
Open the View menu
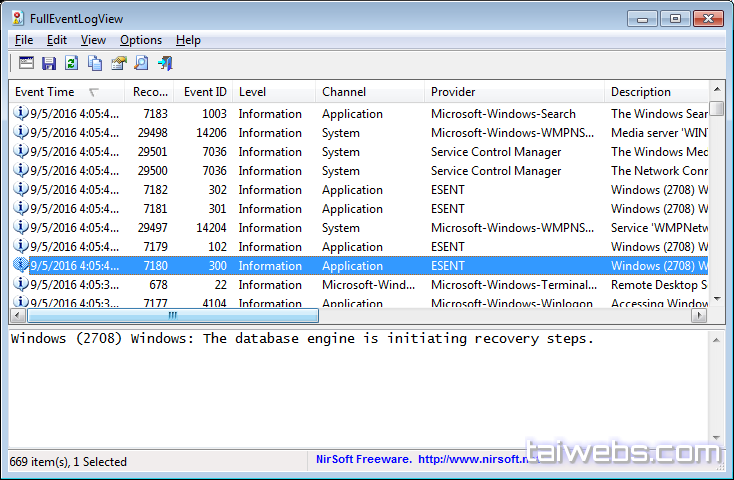tap(93, 40)
